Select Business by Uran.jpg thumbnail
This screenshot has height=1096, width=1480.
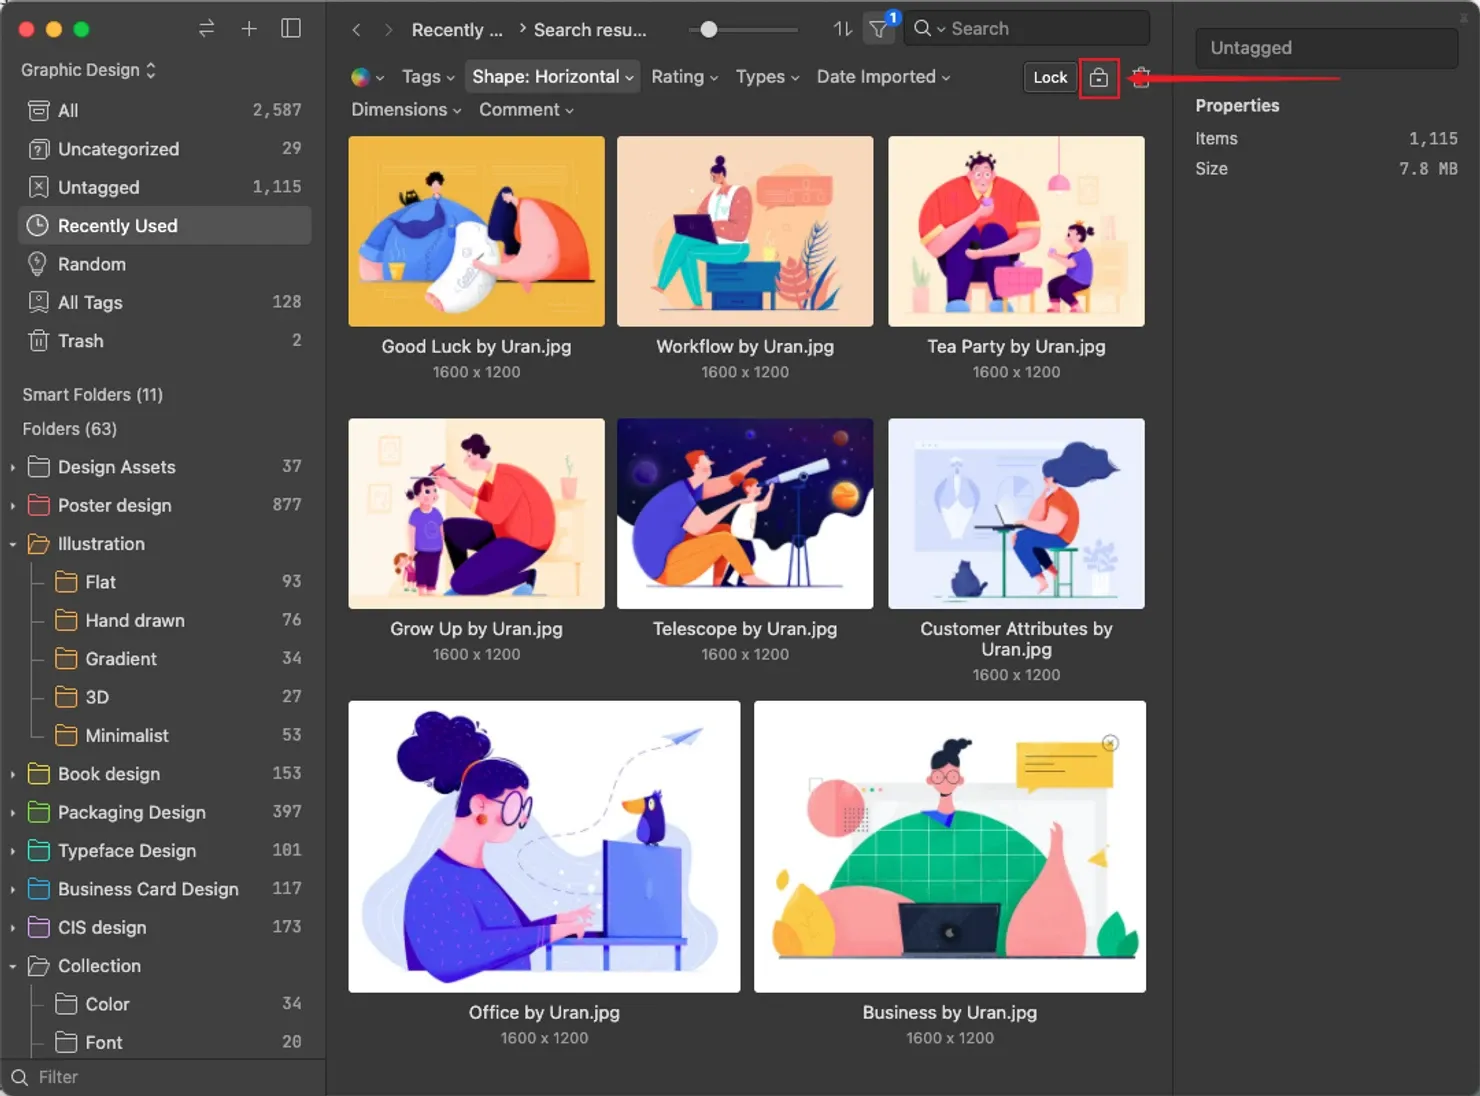coord(950,846)
